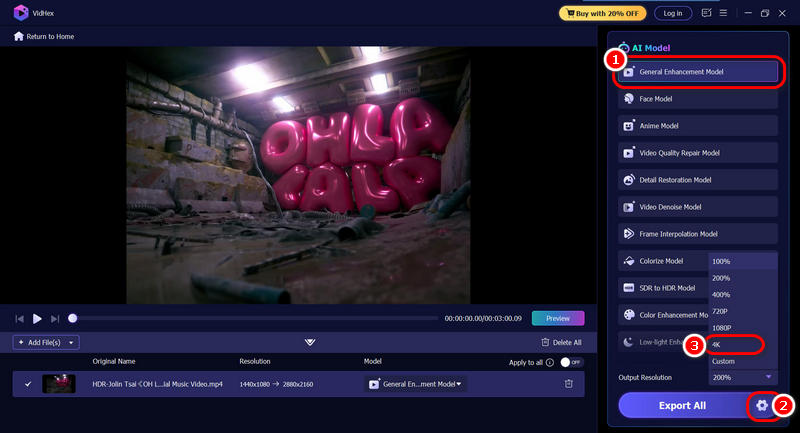Toggle the Apply to all switch
Image resolution: width=800 pixels, height=433 pixels.
point(570,361)
